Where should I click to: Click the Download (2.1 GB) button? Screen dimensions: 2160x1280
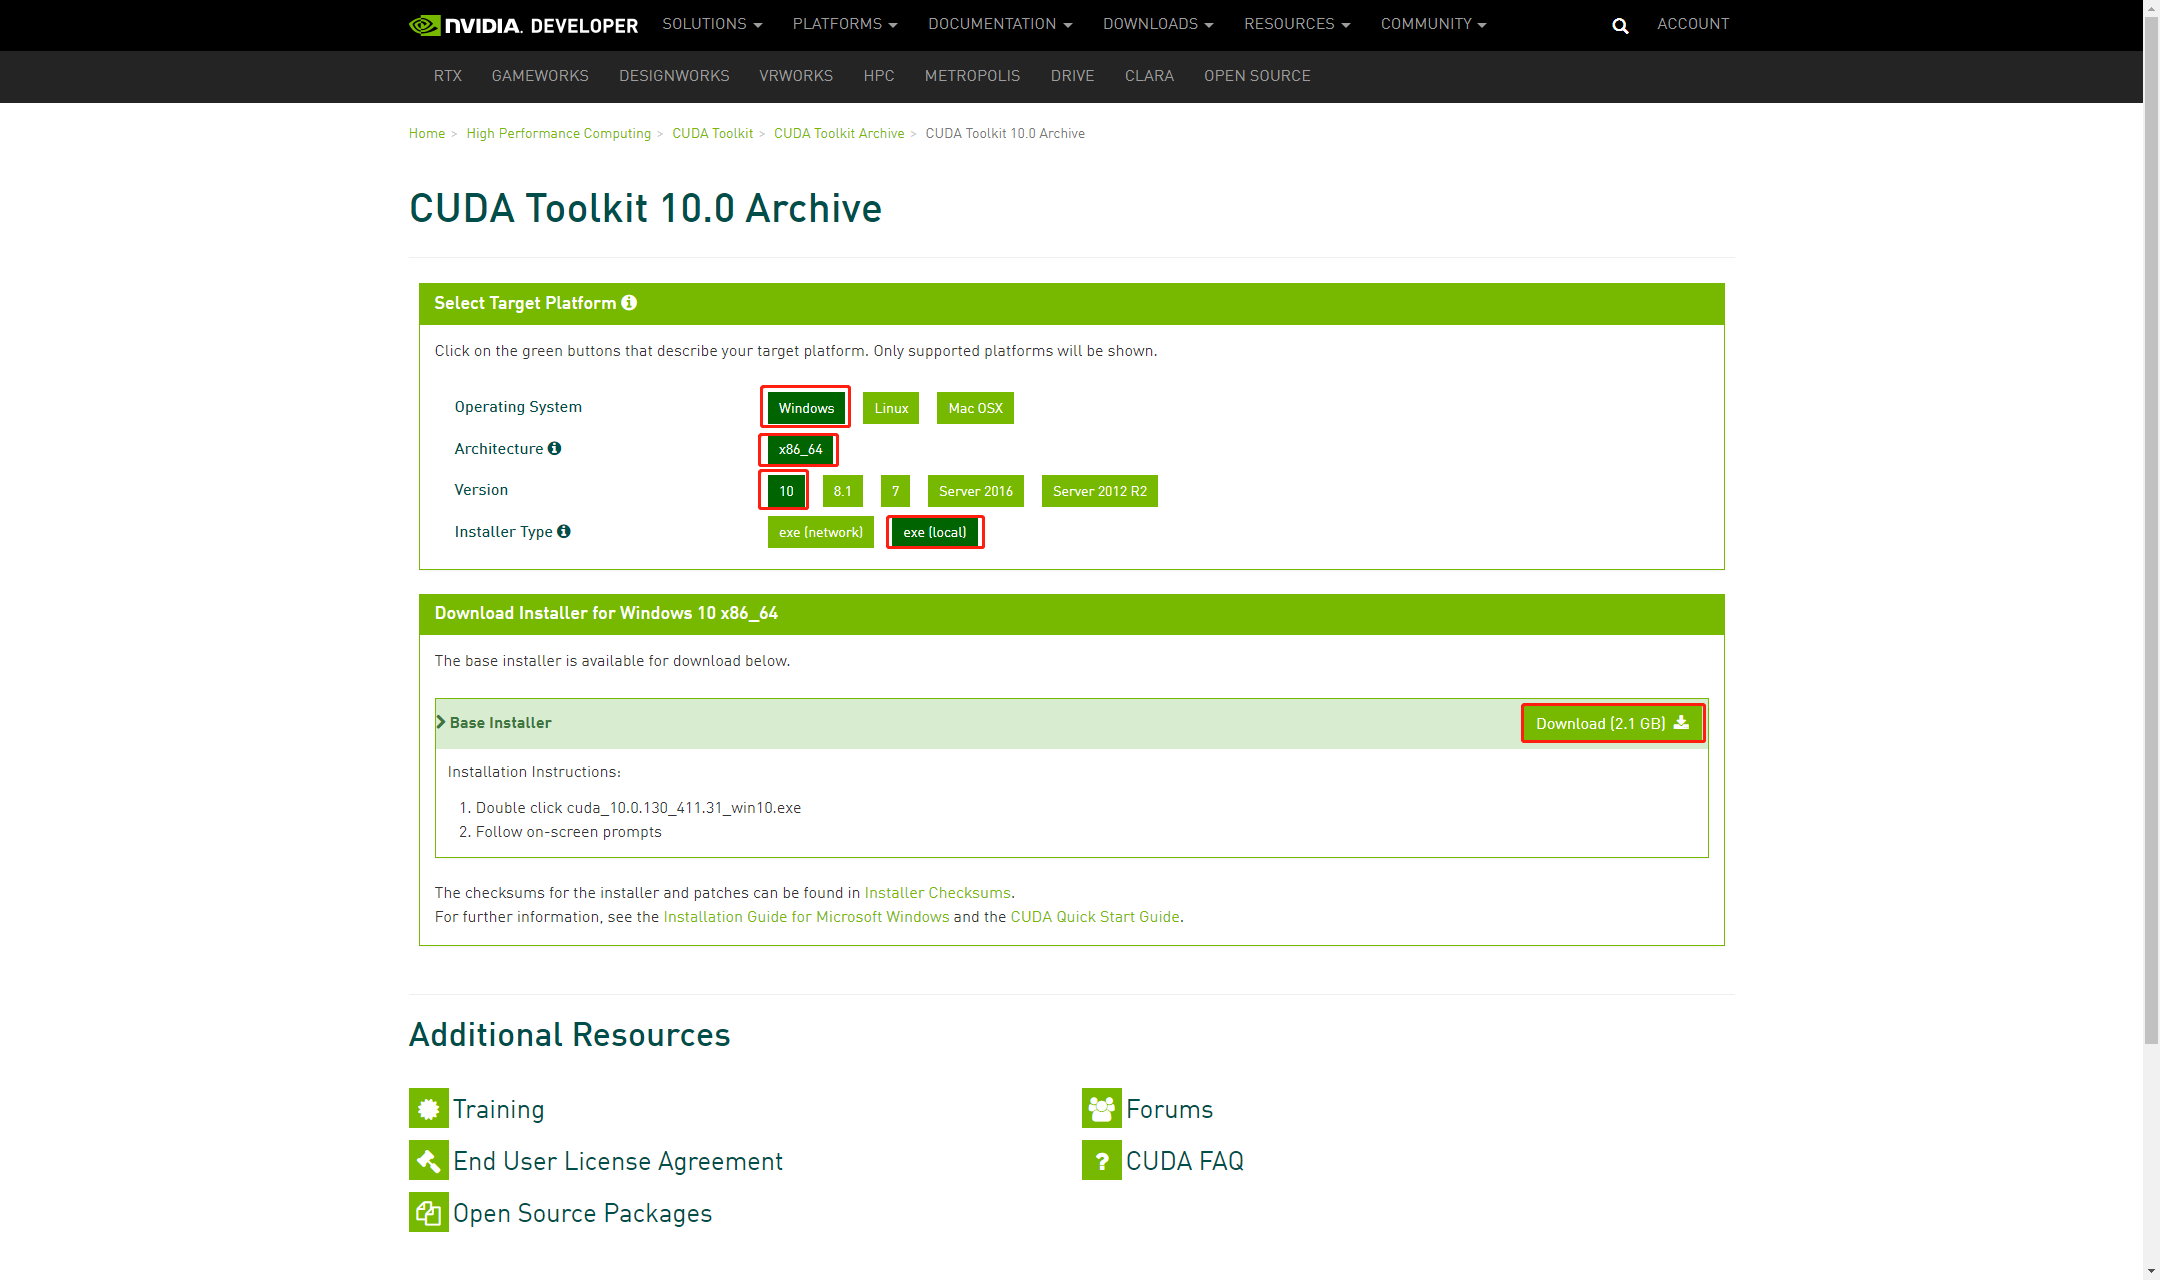pyautogui.click(x=1611, y=723)
